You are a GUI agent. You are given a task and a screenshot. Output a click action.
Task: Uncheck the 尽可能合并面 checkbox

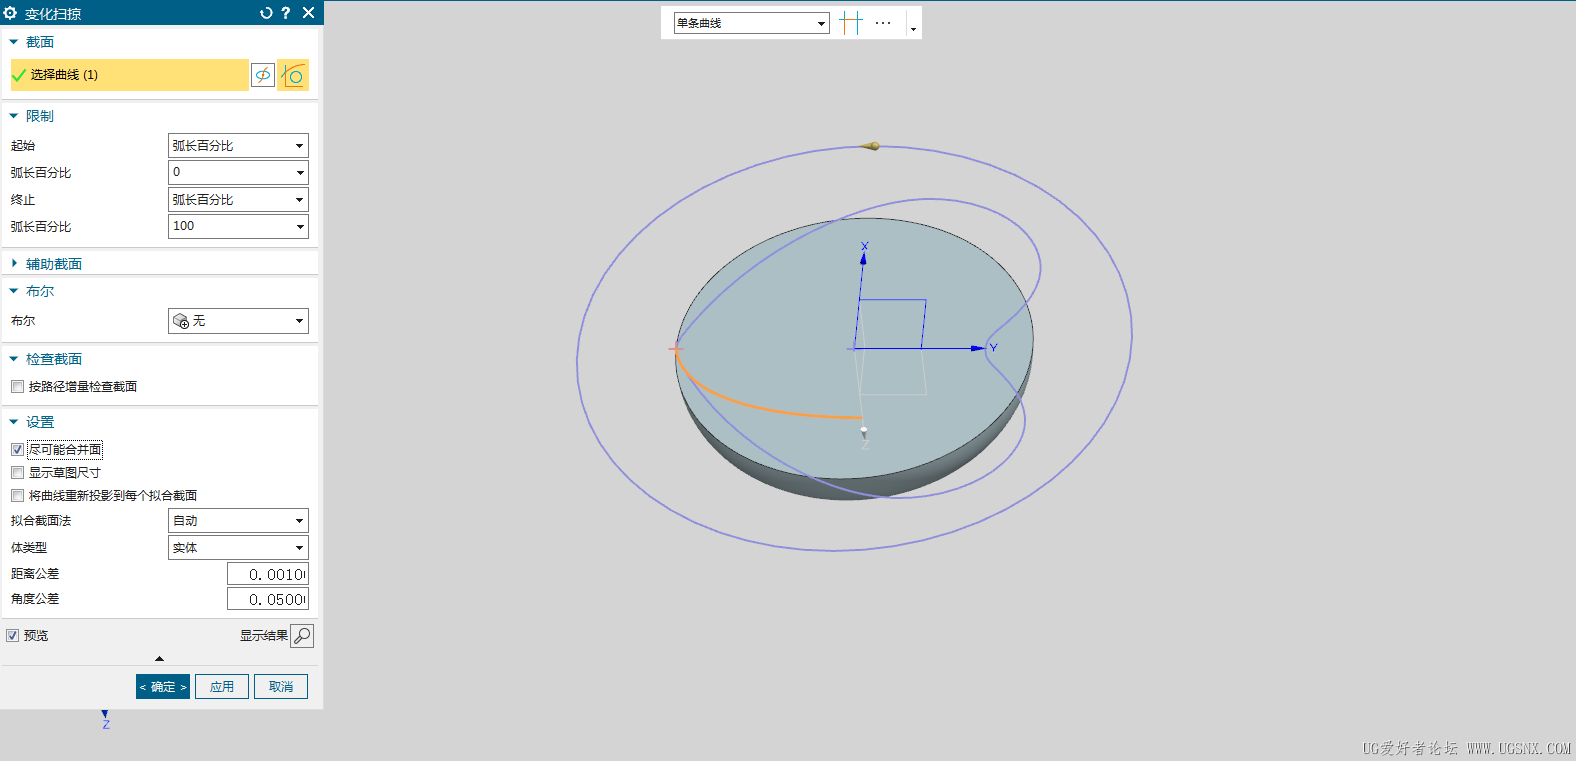click(17, 450)
